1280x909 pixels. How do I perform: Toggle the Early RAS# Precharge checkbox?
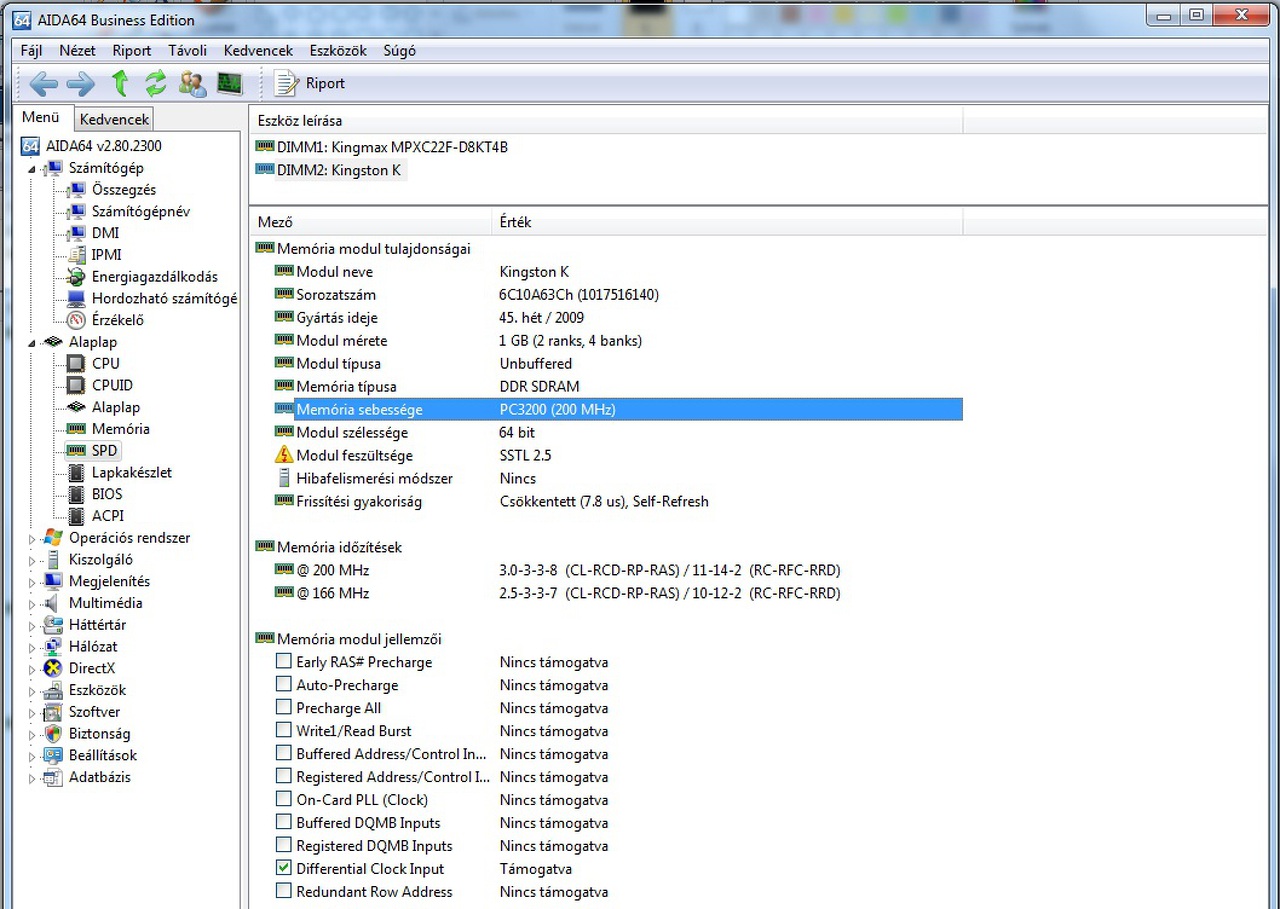[284, 661]
